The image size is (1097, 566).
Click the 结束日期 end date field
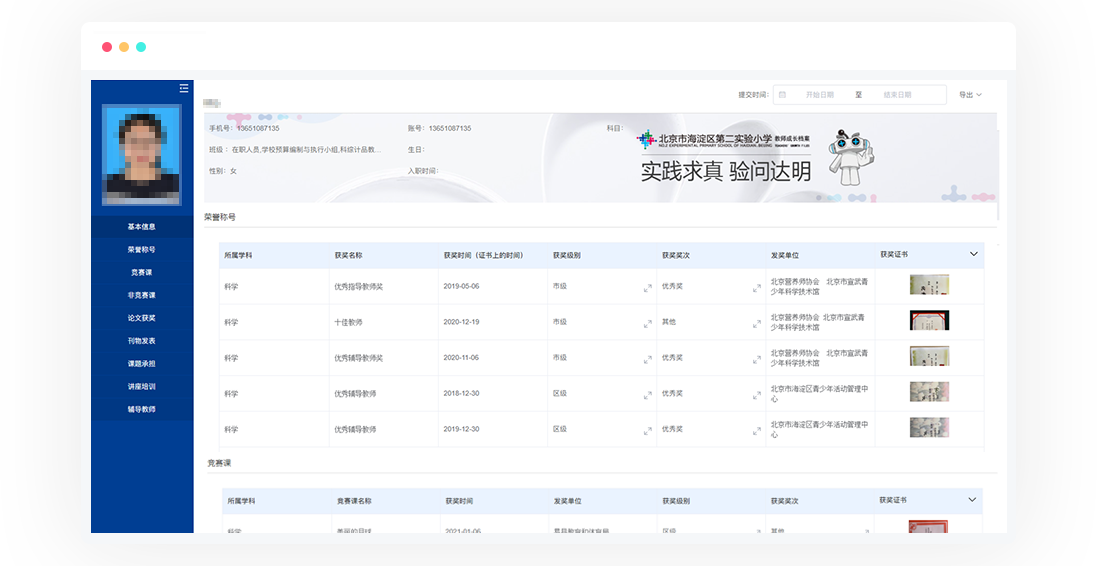tap(897, 95)
